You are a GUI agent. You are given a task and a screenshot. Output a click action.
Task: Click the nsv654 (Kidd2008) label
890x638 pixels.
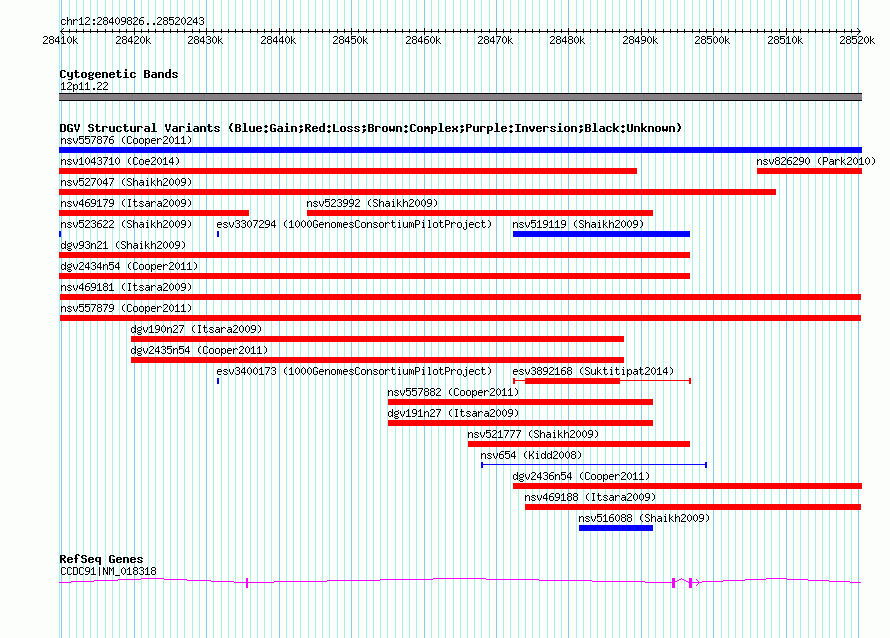pyautogui.click(x=531, y=455)
